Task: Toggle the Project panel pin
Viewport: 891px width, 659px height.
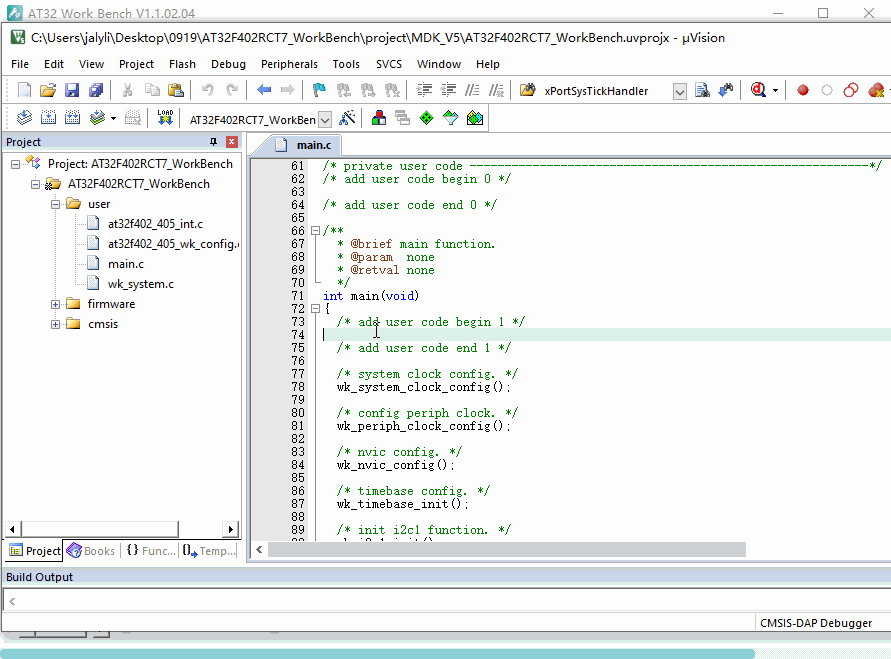Action: (214, 141)
